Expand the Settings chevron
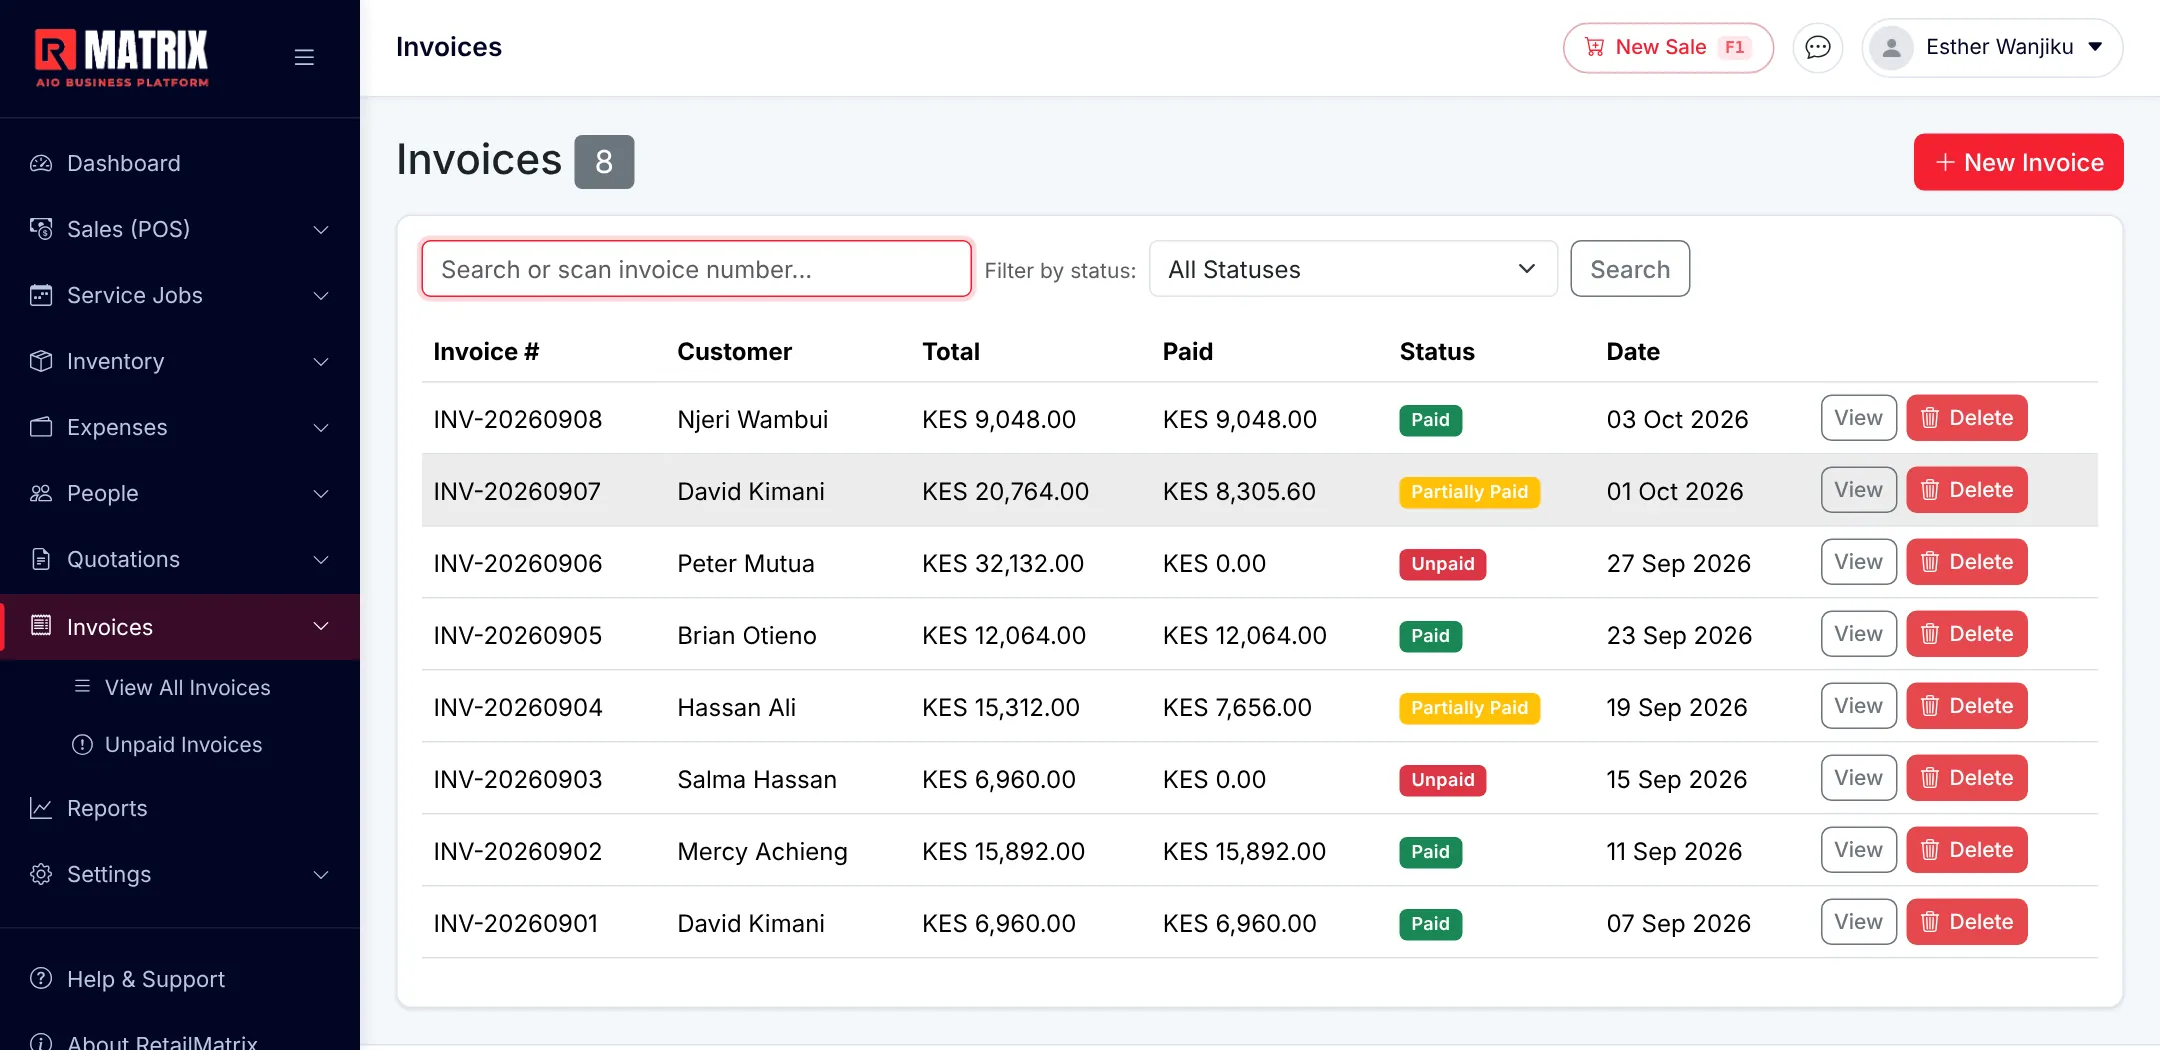2160x1050 pixels. pyautogui.click(x=321, y=874)
